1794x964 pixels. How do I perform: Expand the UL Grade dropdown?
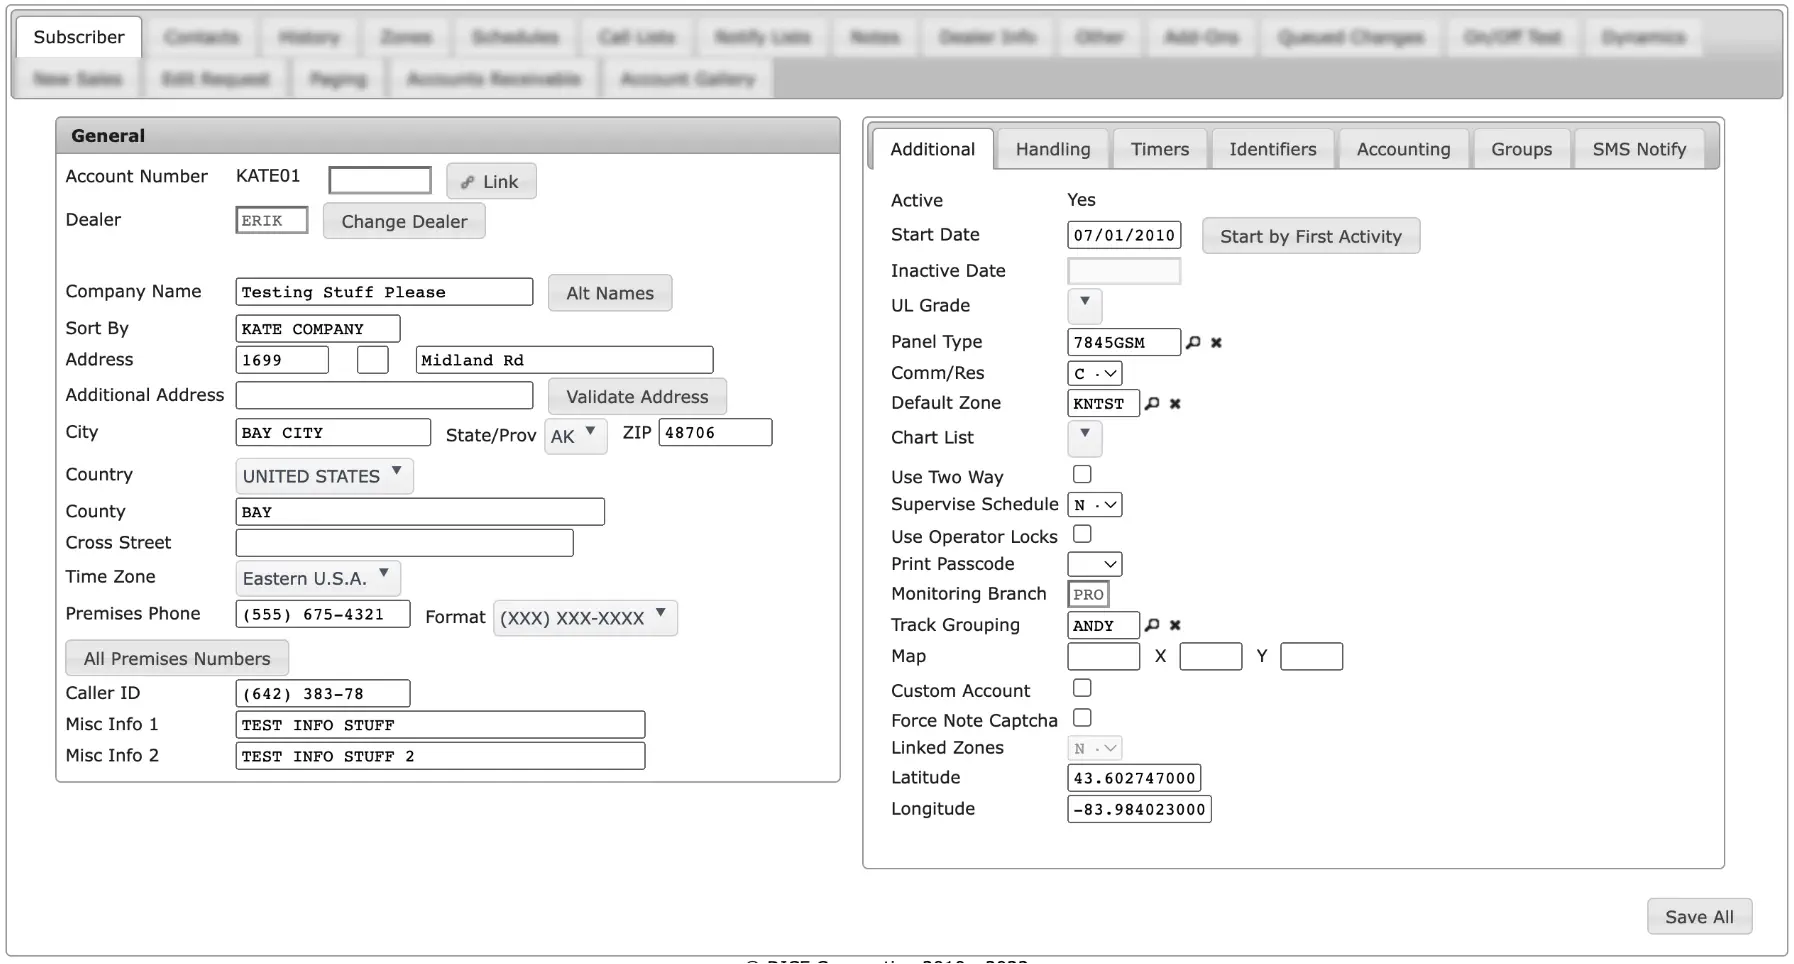pyautogui.click(x=1084, y=305)
